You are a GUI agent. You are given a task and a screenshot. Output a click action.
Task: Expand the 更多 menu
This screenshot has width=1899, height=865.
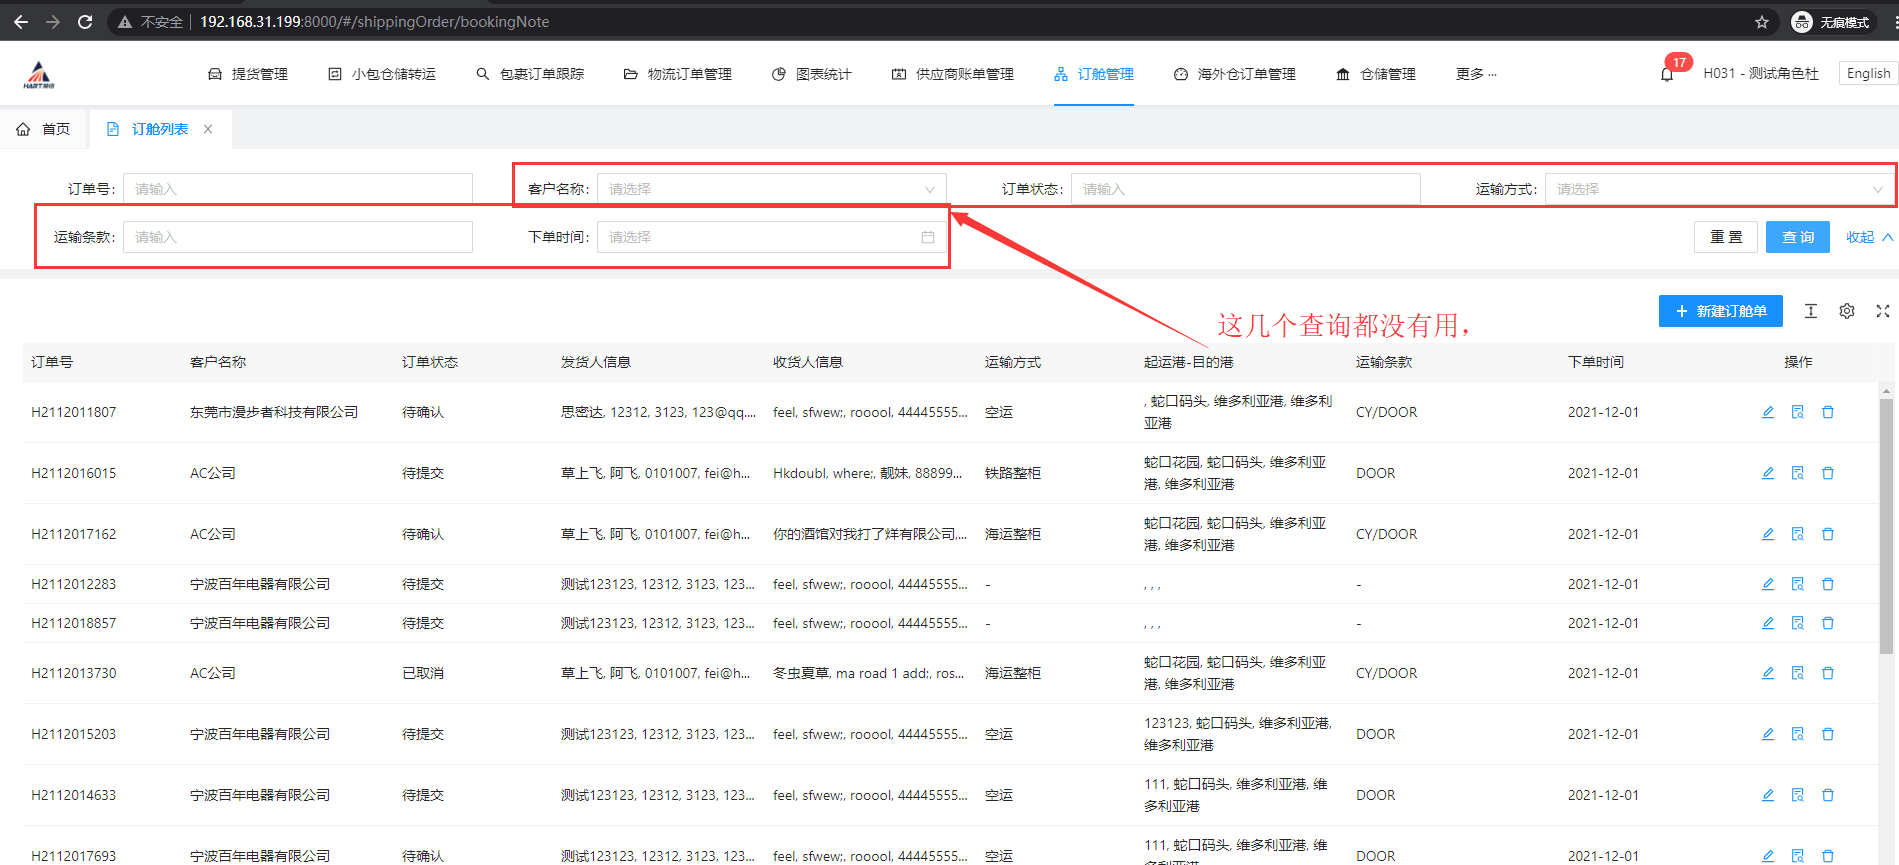(x=1476, y=74)
